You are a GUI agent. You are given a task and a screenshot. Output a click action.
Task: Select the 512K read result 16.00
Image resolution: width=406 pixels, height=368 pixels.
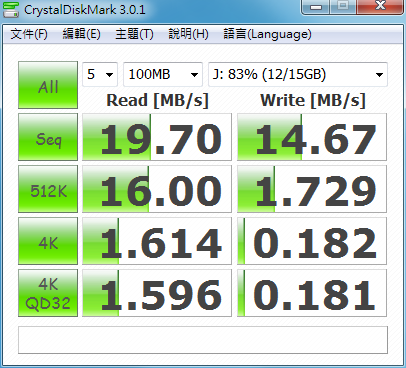pos(157,189)
